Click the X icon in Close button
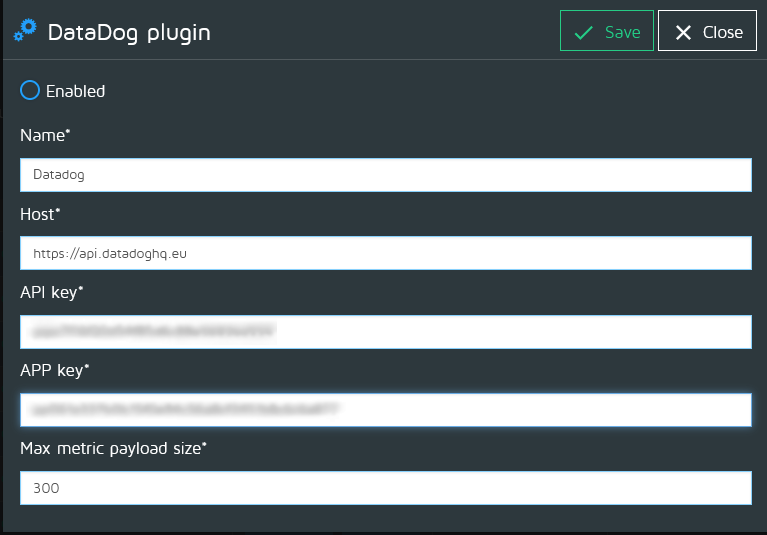The image size is (767, 535). click(684, 32)
